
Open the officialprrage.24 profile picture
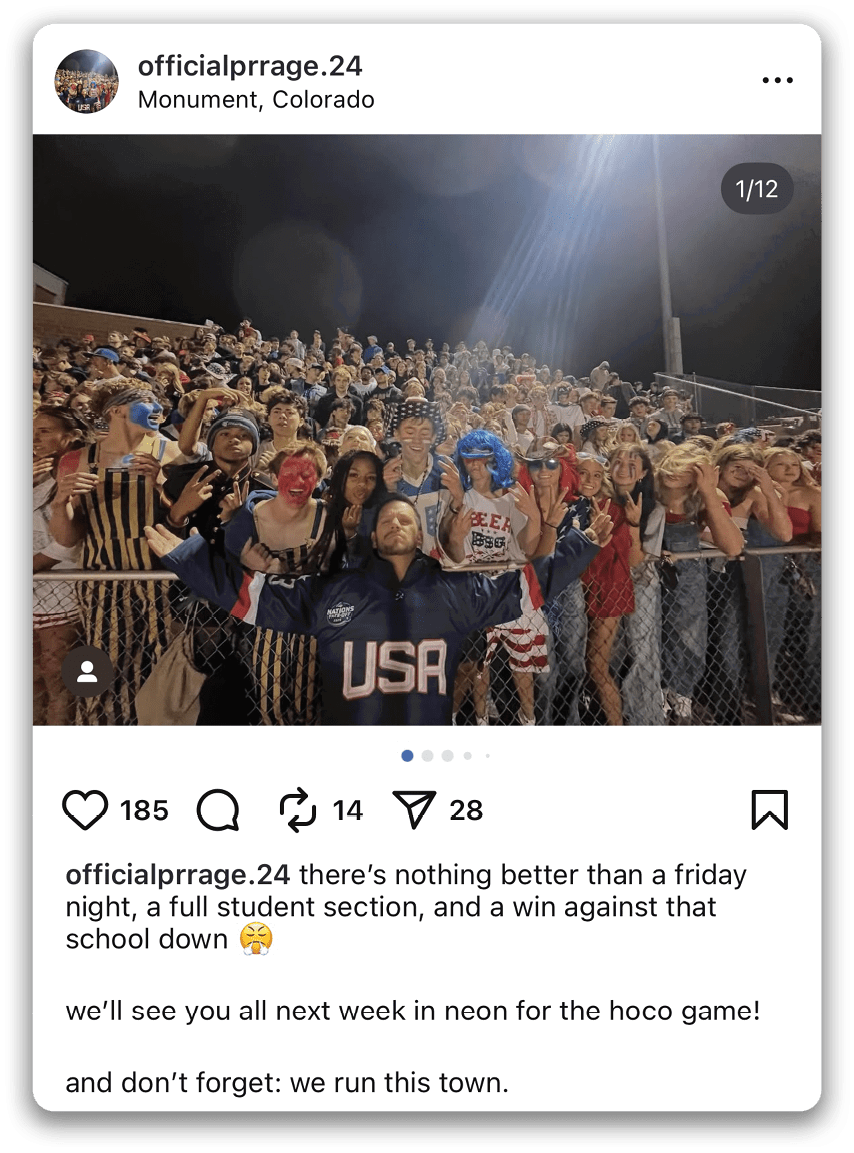tap(86, 81)
